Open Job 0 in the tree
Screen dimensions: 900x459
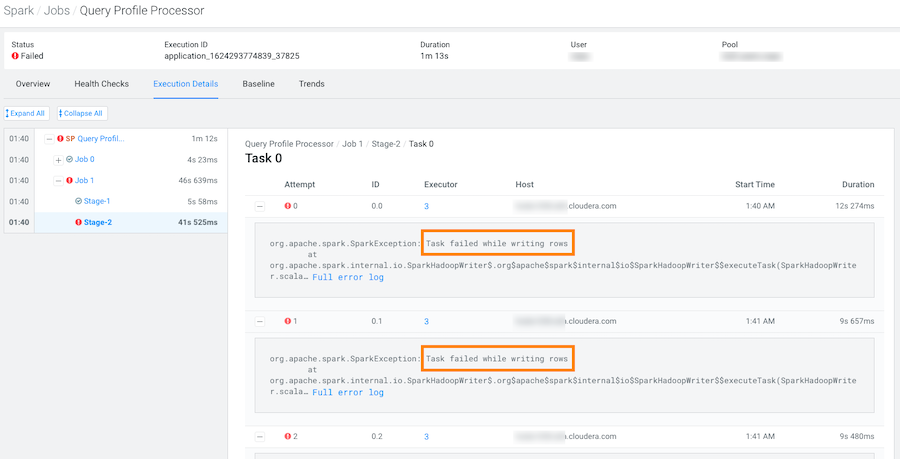(85, 159)
